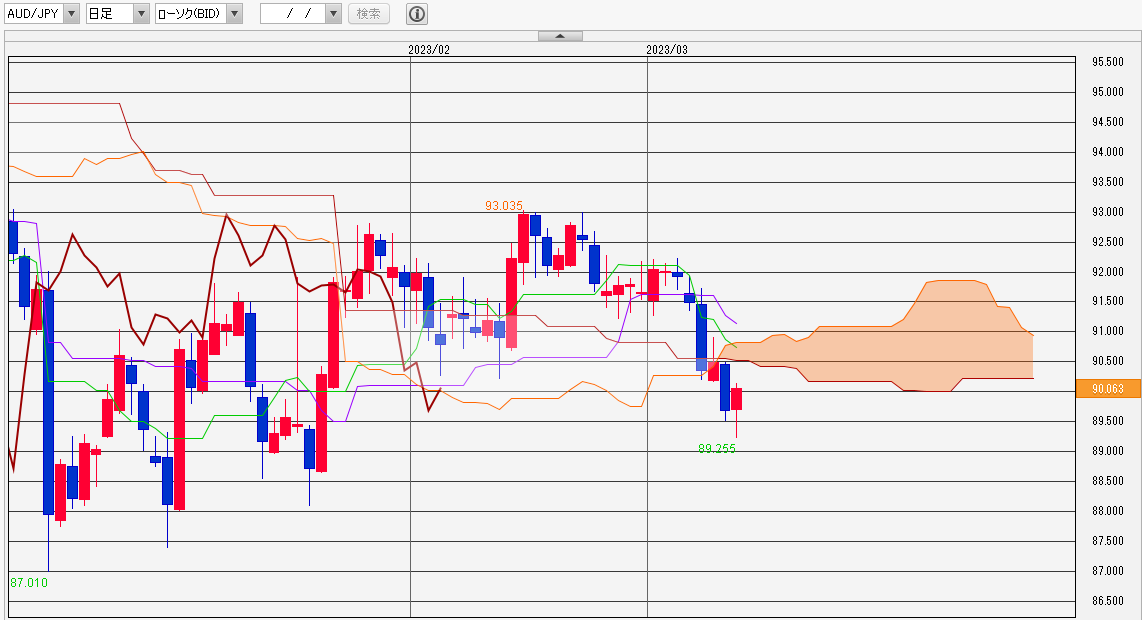Click the 94.000 price axis label
The height and width of the screenshot is (620, 1142).
1108,152
